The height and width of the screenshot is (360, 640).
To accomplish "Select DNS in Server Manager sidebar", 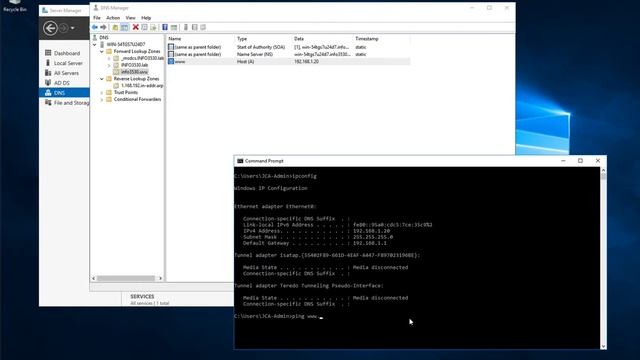I will [x=64, y=93].
